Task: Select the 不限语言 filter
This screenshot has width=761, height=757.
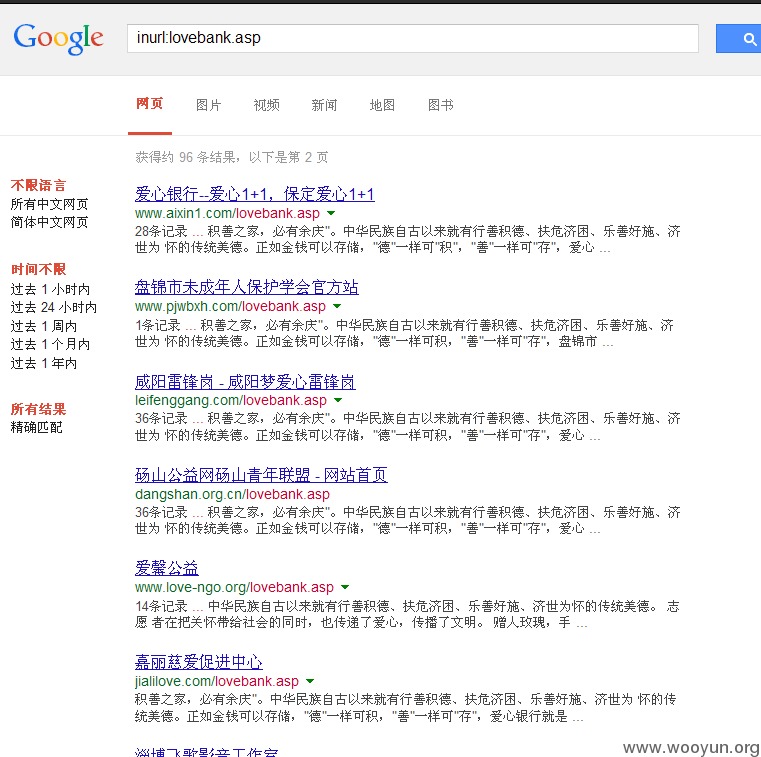Action: [x=38, y=185]
